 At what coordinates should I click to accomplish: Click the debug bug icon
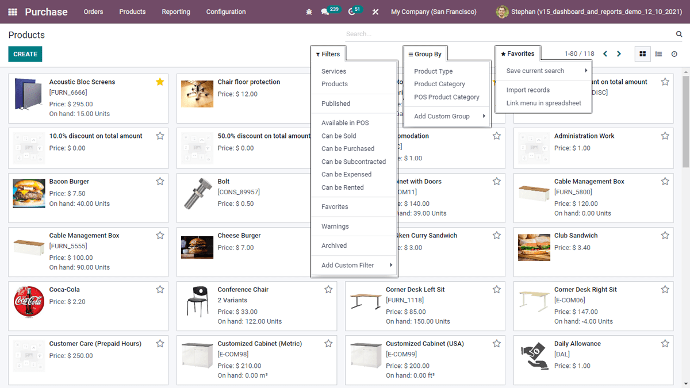(x=309, y=12)
